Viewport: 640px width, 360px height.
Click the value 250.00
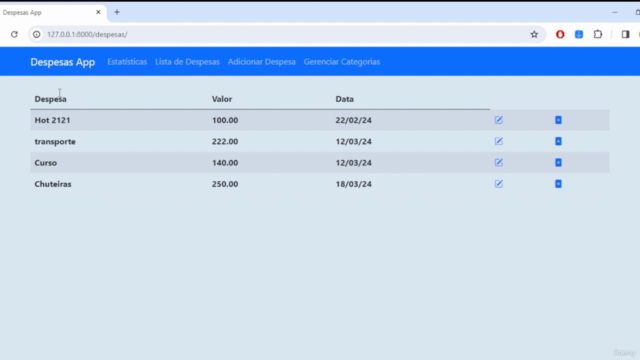click(225, 184)
